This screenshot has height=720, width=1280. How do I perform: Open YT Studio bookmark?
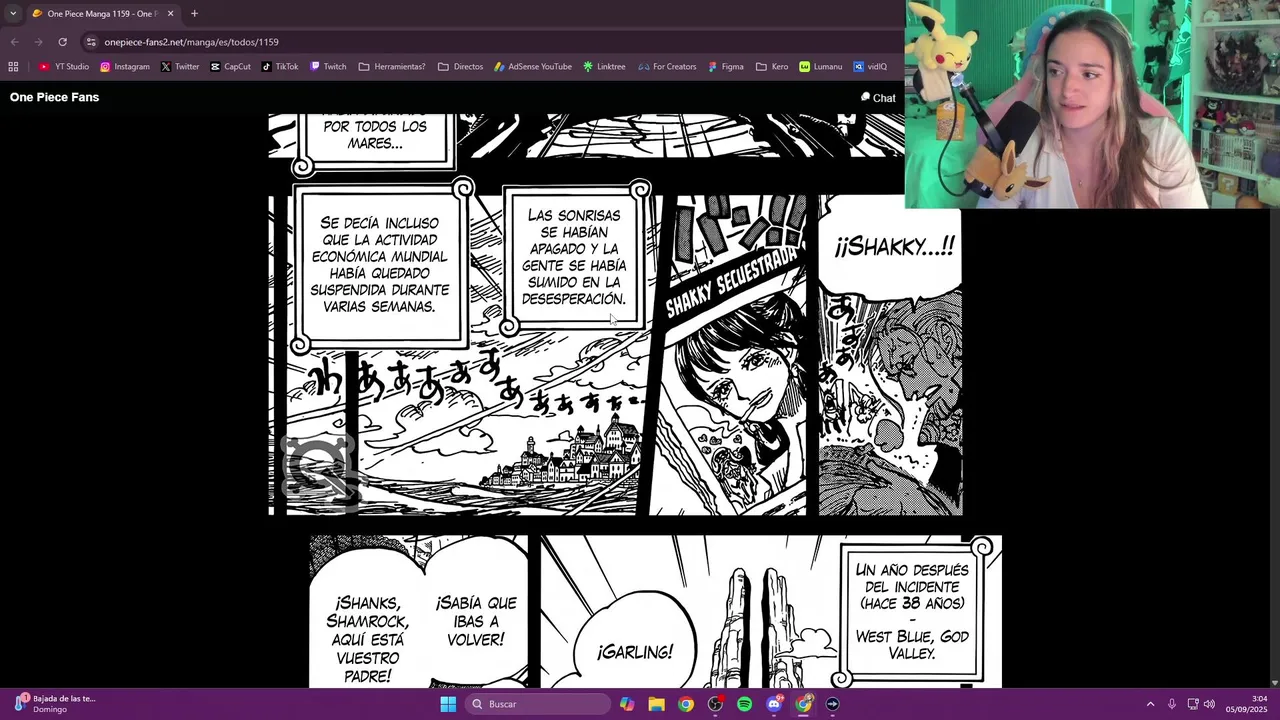coord(64,67)
